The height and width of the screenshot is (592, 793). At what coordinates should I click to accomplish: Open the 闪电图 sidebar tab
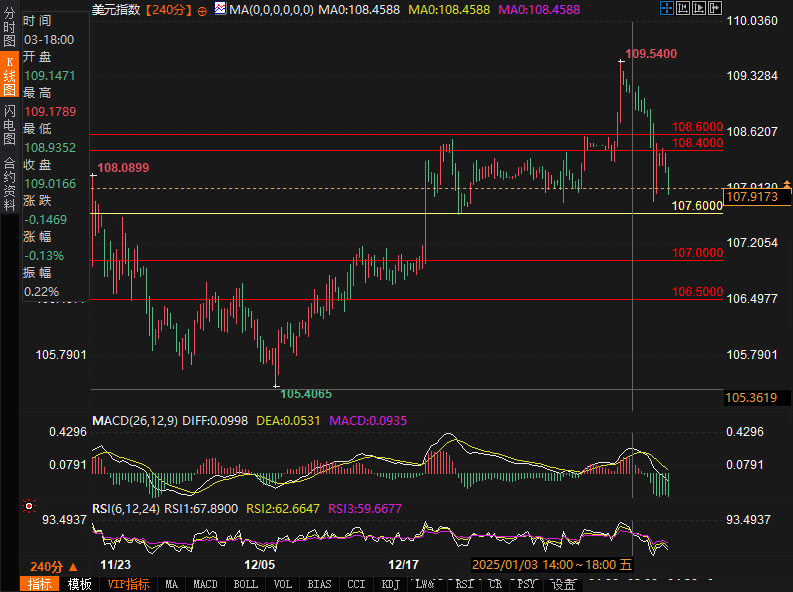pos(10,126)
